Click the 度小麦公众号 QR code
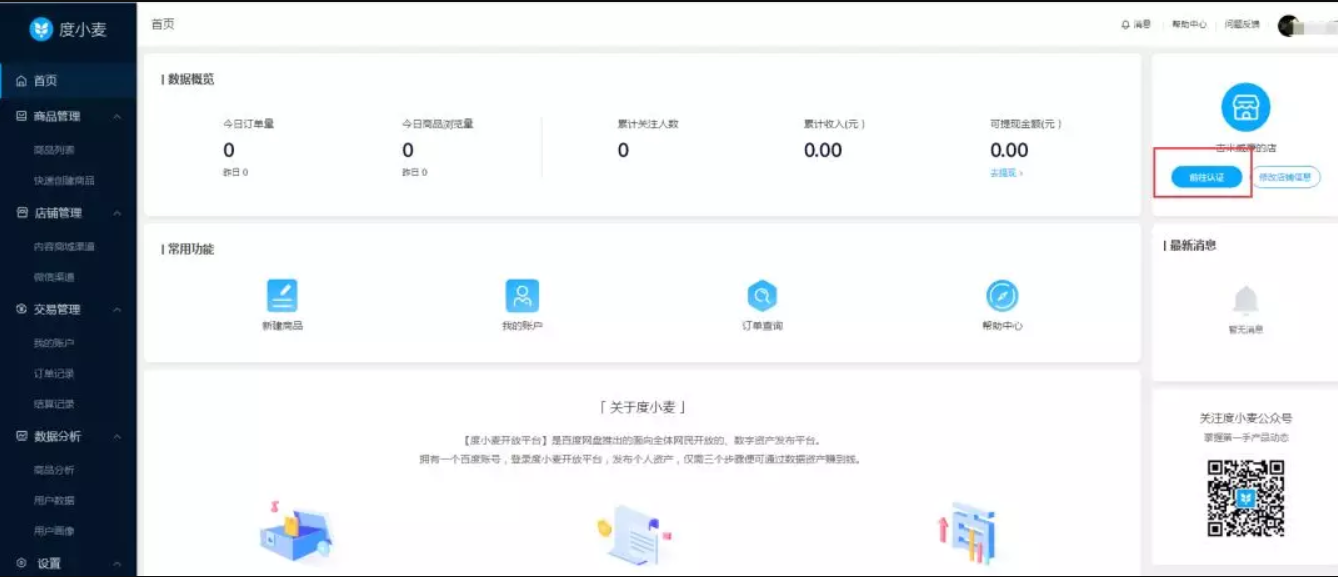Image resolution: width=1338 pixels, height=577 pixels. pyautogui.click(x=1245, y=498)
